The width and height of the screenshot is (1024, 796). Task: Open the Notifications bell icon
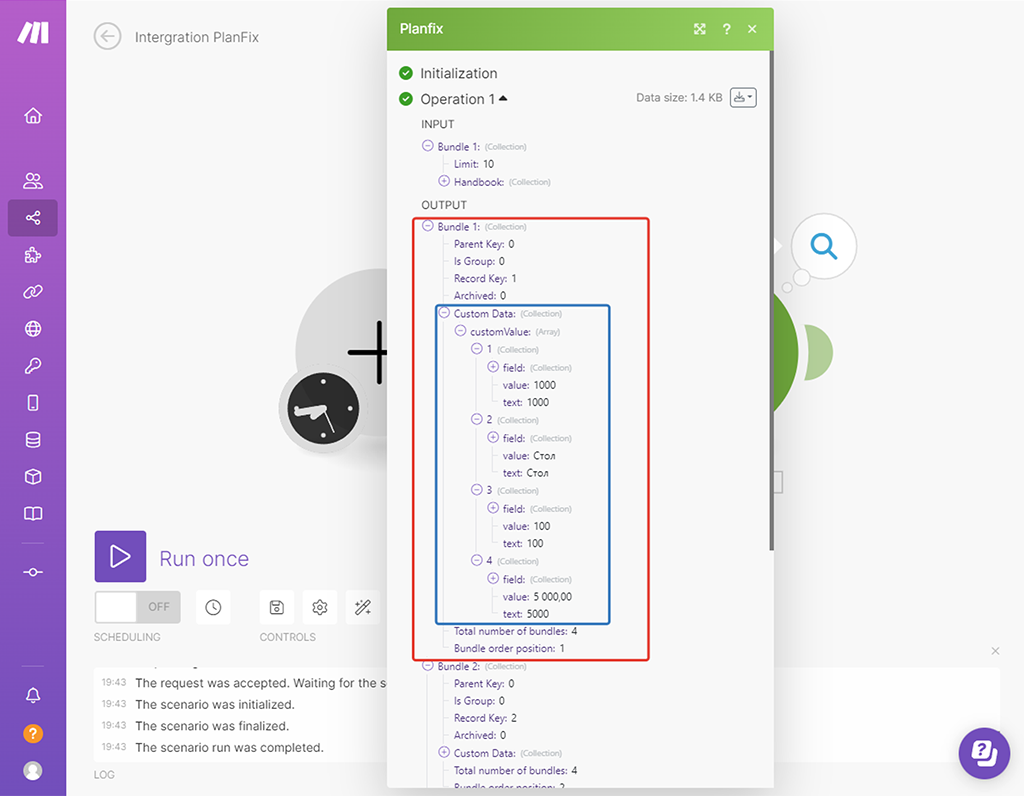tap(33, 695)
